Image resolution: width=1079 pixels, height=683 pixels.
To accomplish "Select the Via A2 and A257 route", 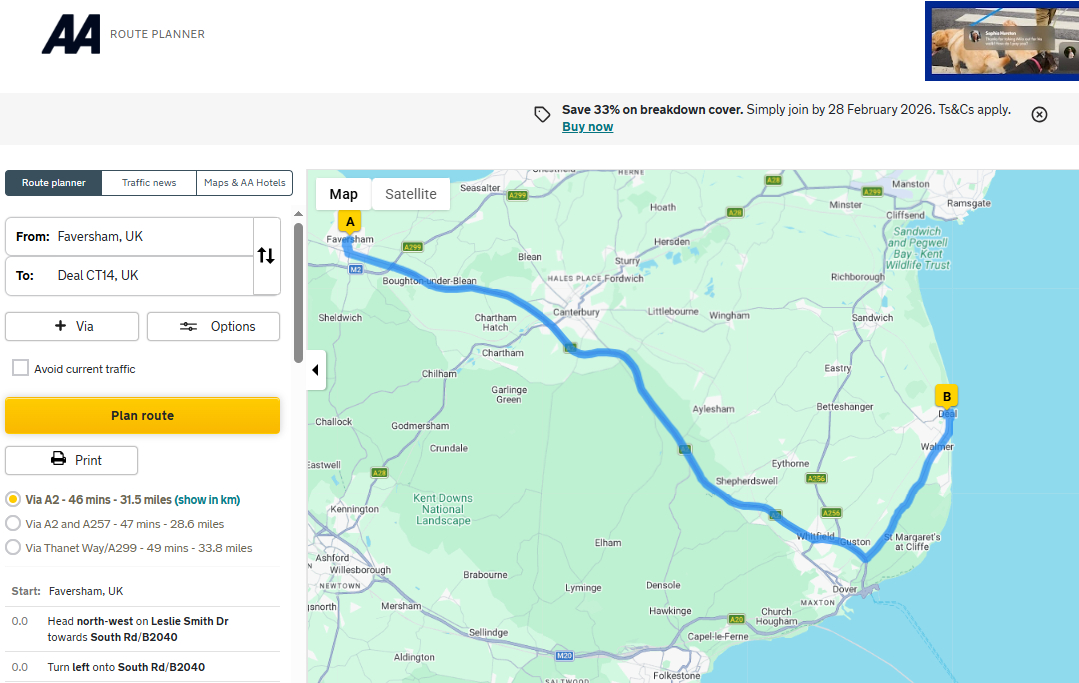I will [14, 523].
